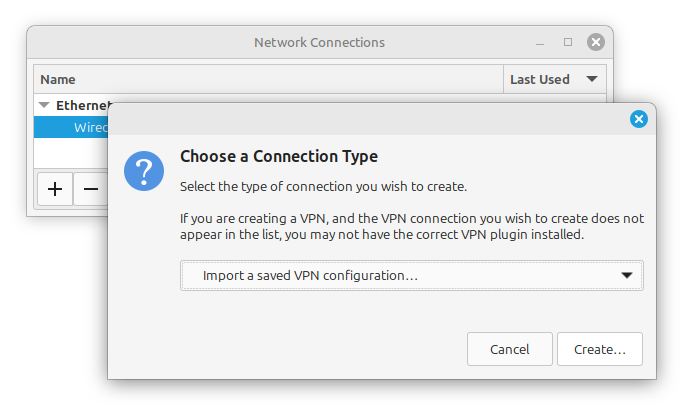Click the minus icon to remove connection
This screenshot has height=420, width=686.
(91, 189)
